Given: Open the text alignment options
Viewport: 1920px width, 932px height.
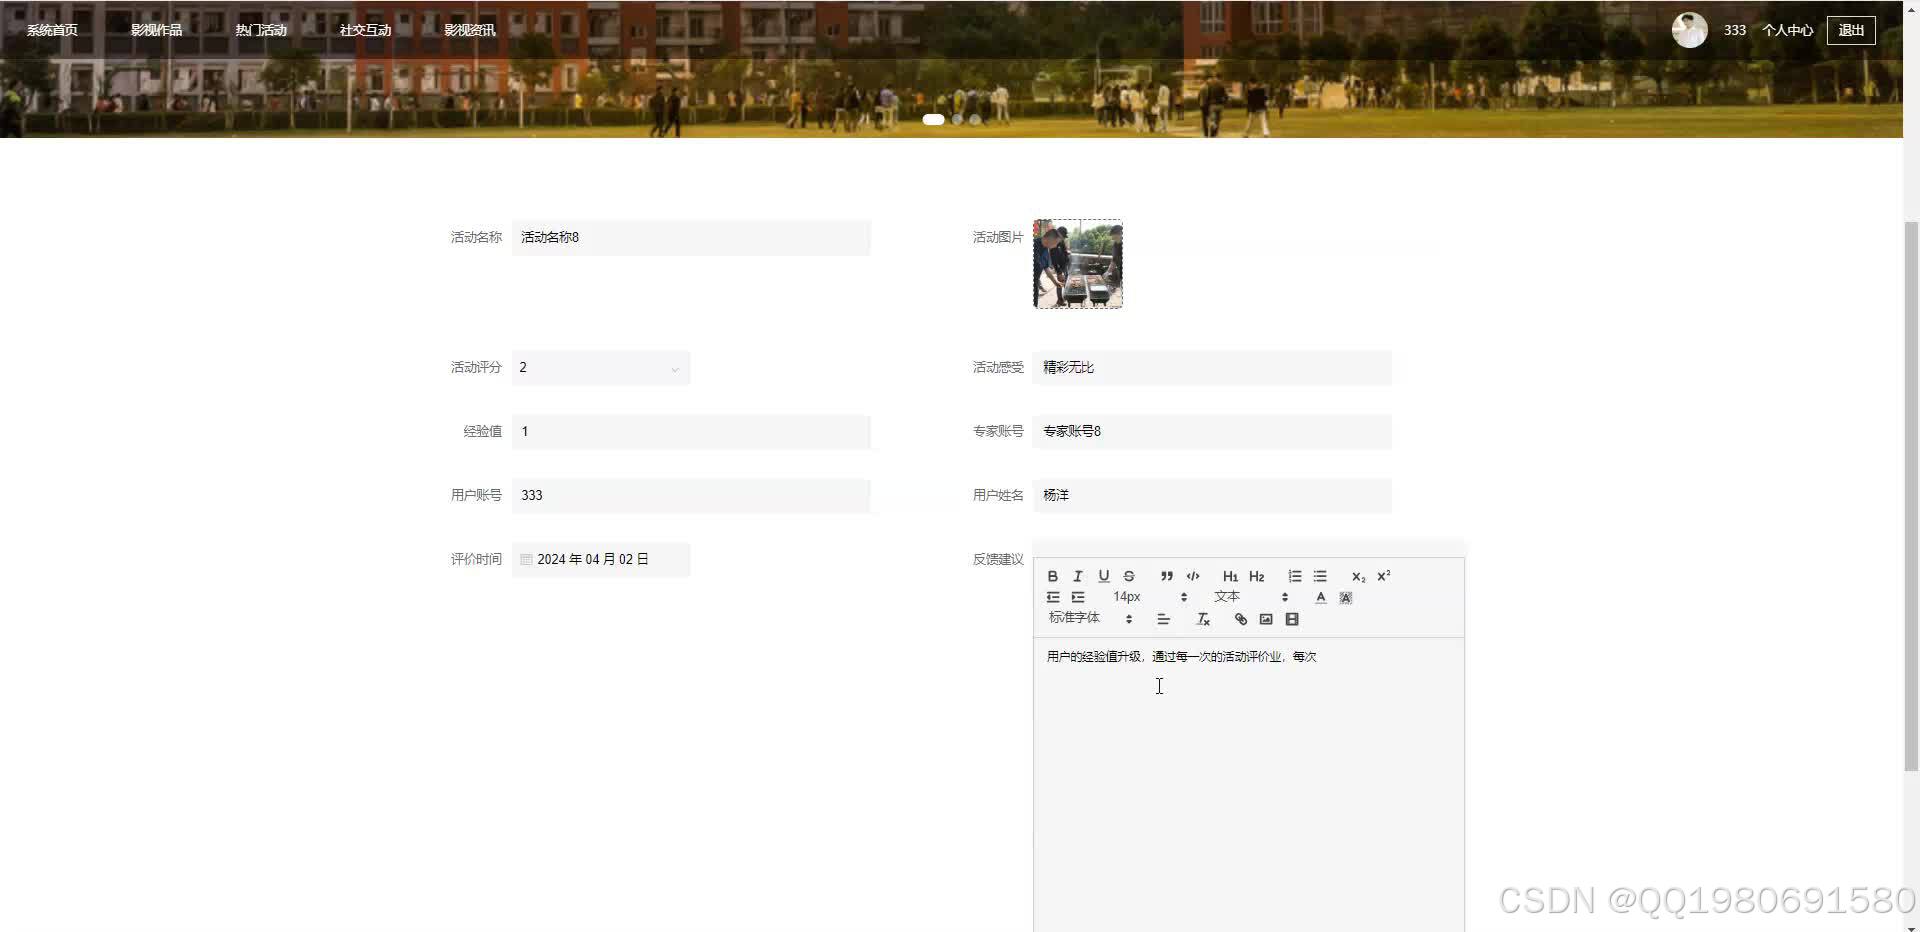Looking at the screenshot, I should (1163, 619).
